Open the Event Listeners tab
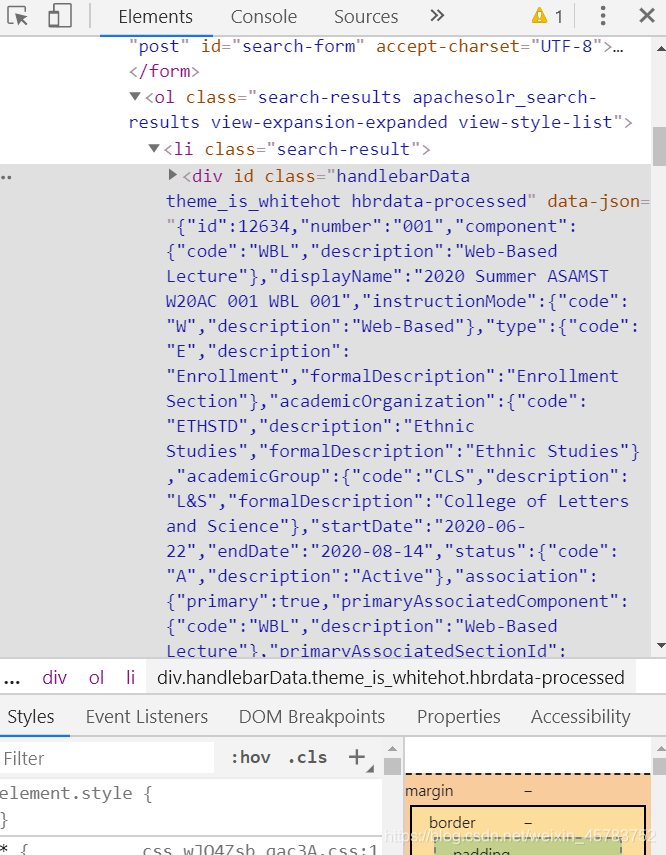Viewport: 666px width, 855px height. pyautogui.click(x=147, y=716)
